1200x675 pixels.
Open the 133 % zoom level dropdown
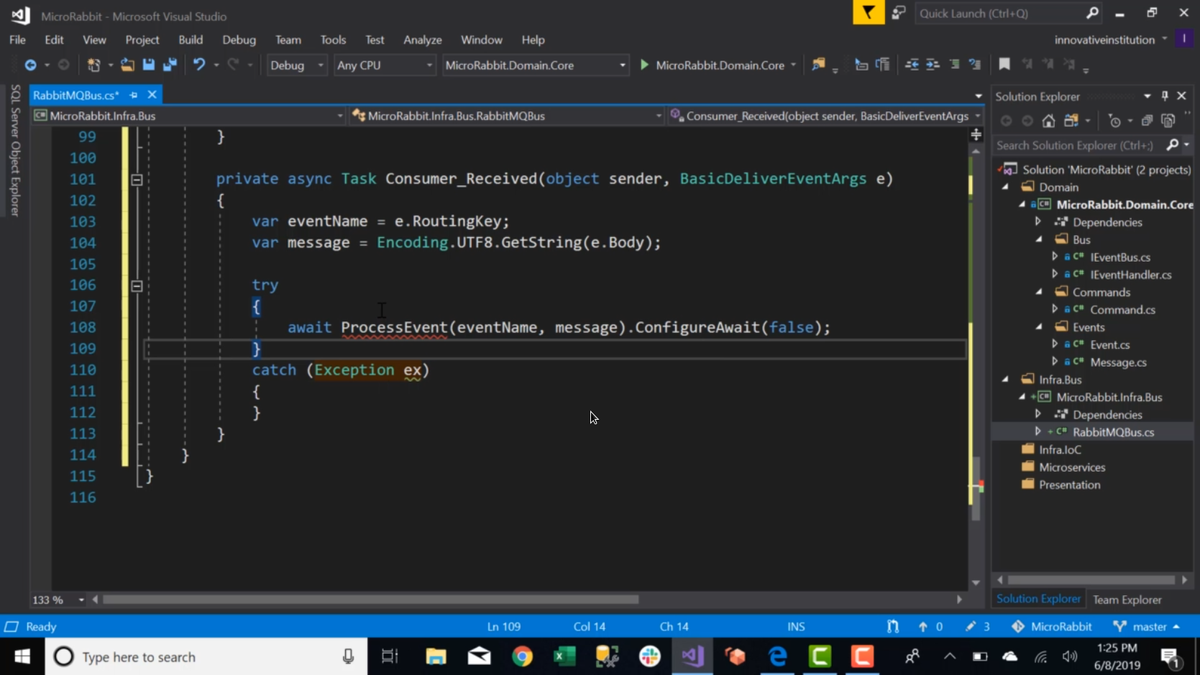58,600
